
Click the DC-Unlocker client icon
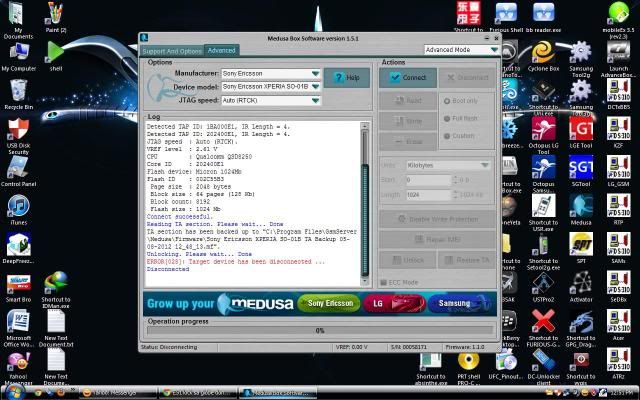[543, 367]
